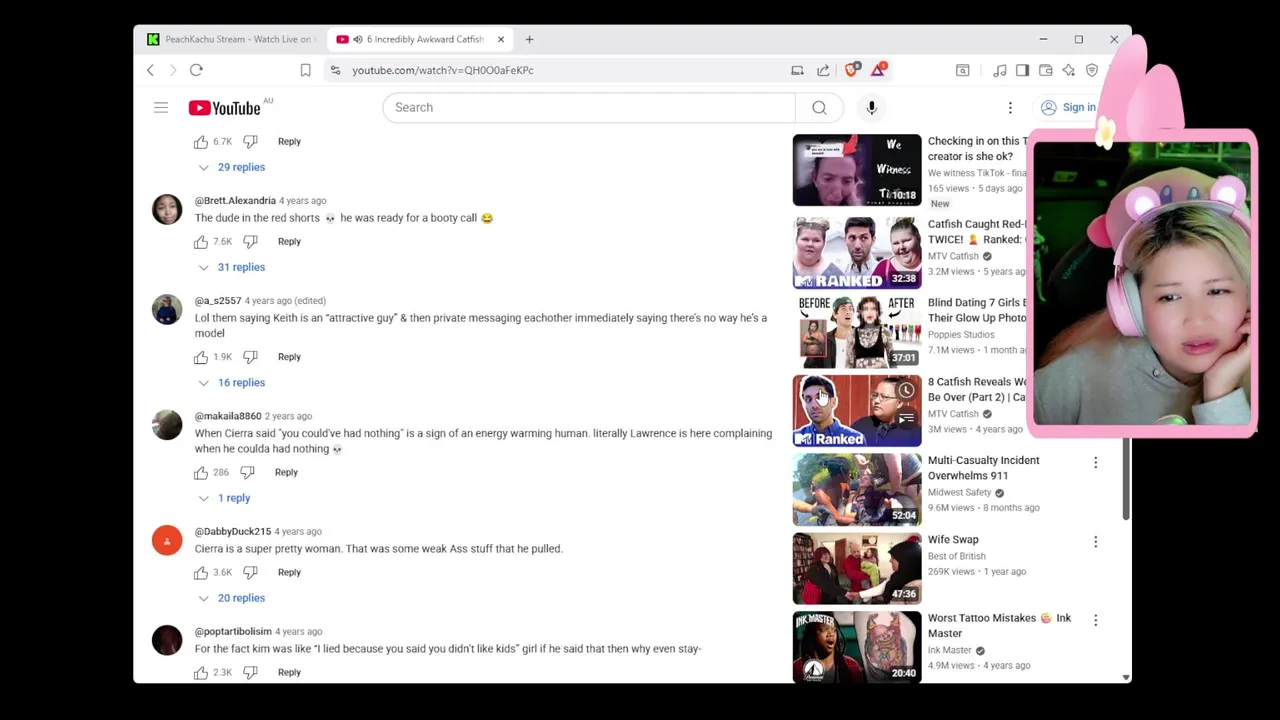Open the Brave Wallet icon
This screenshot has height=720, width=1280.
point(1045,70)
